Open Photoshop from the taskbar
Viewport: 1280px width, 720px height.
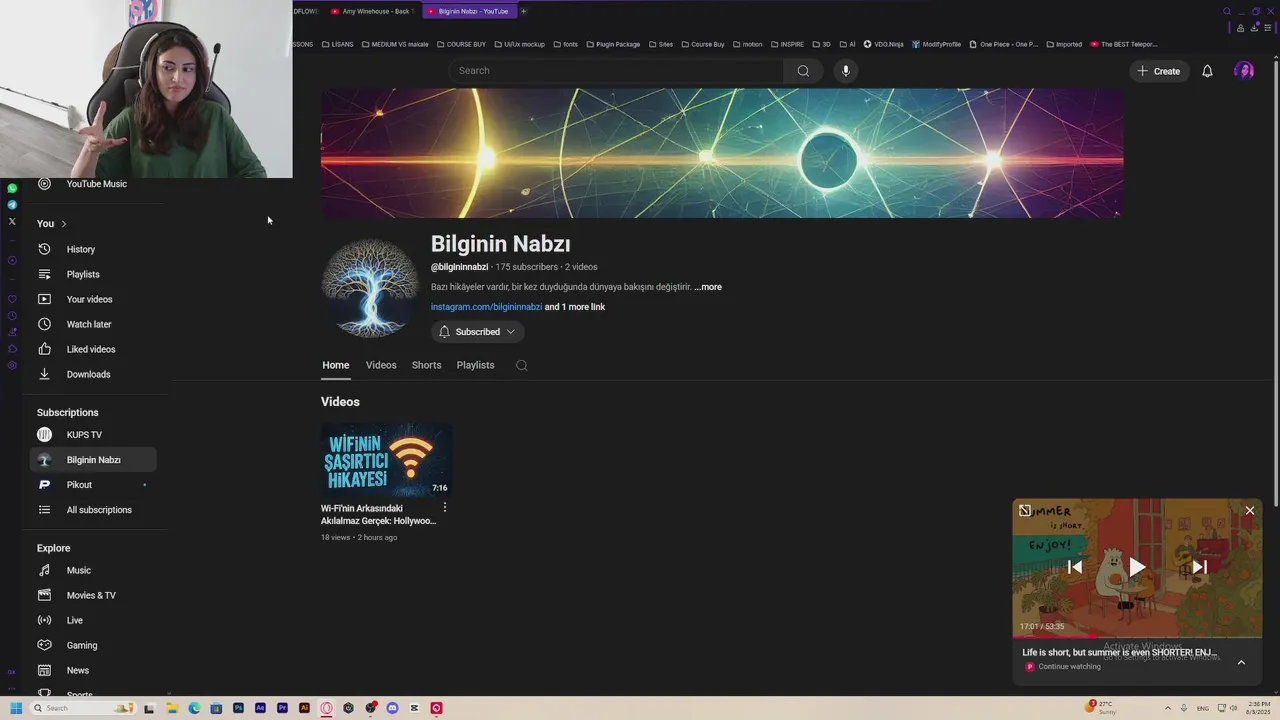point(238,708)
